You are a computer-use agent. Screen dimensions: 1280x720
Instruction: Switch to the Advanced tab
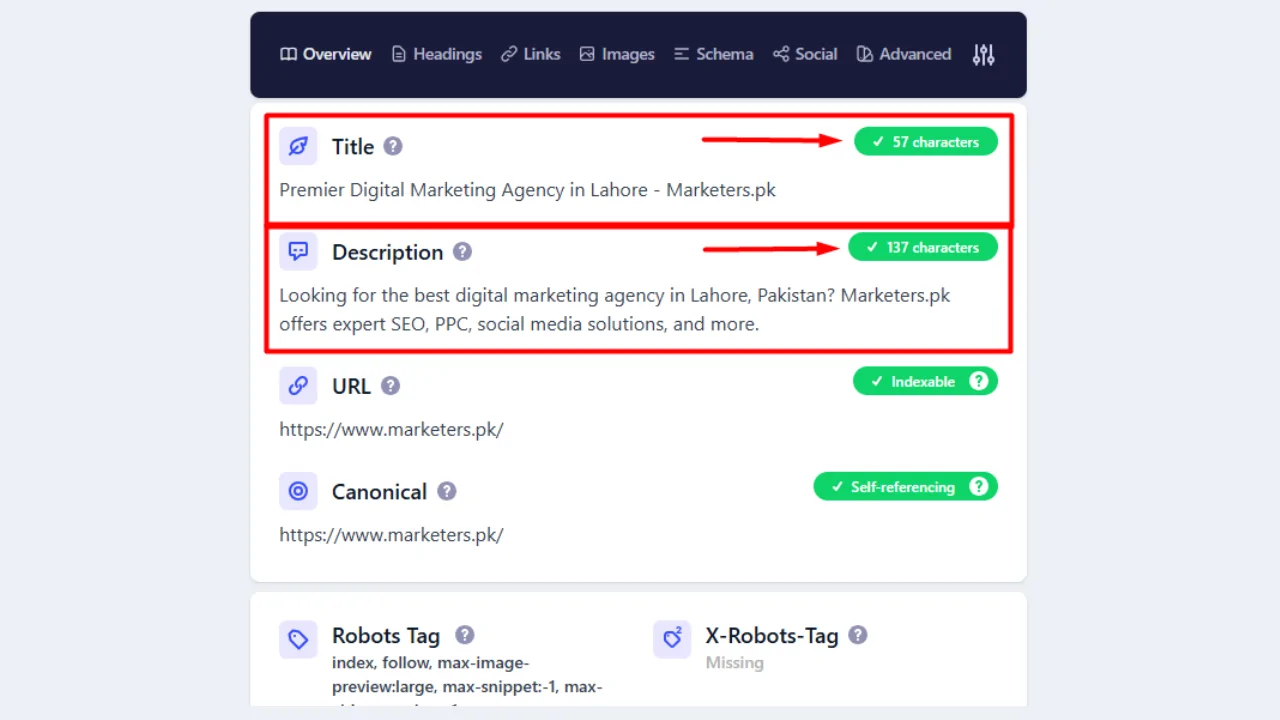click(x=904, y=54)
